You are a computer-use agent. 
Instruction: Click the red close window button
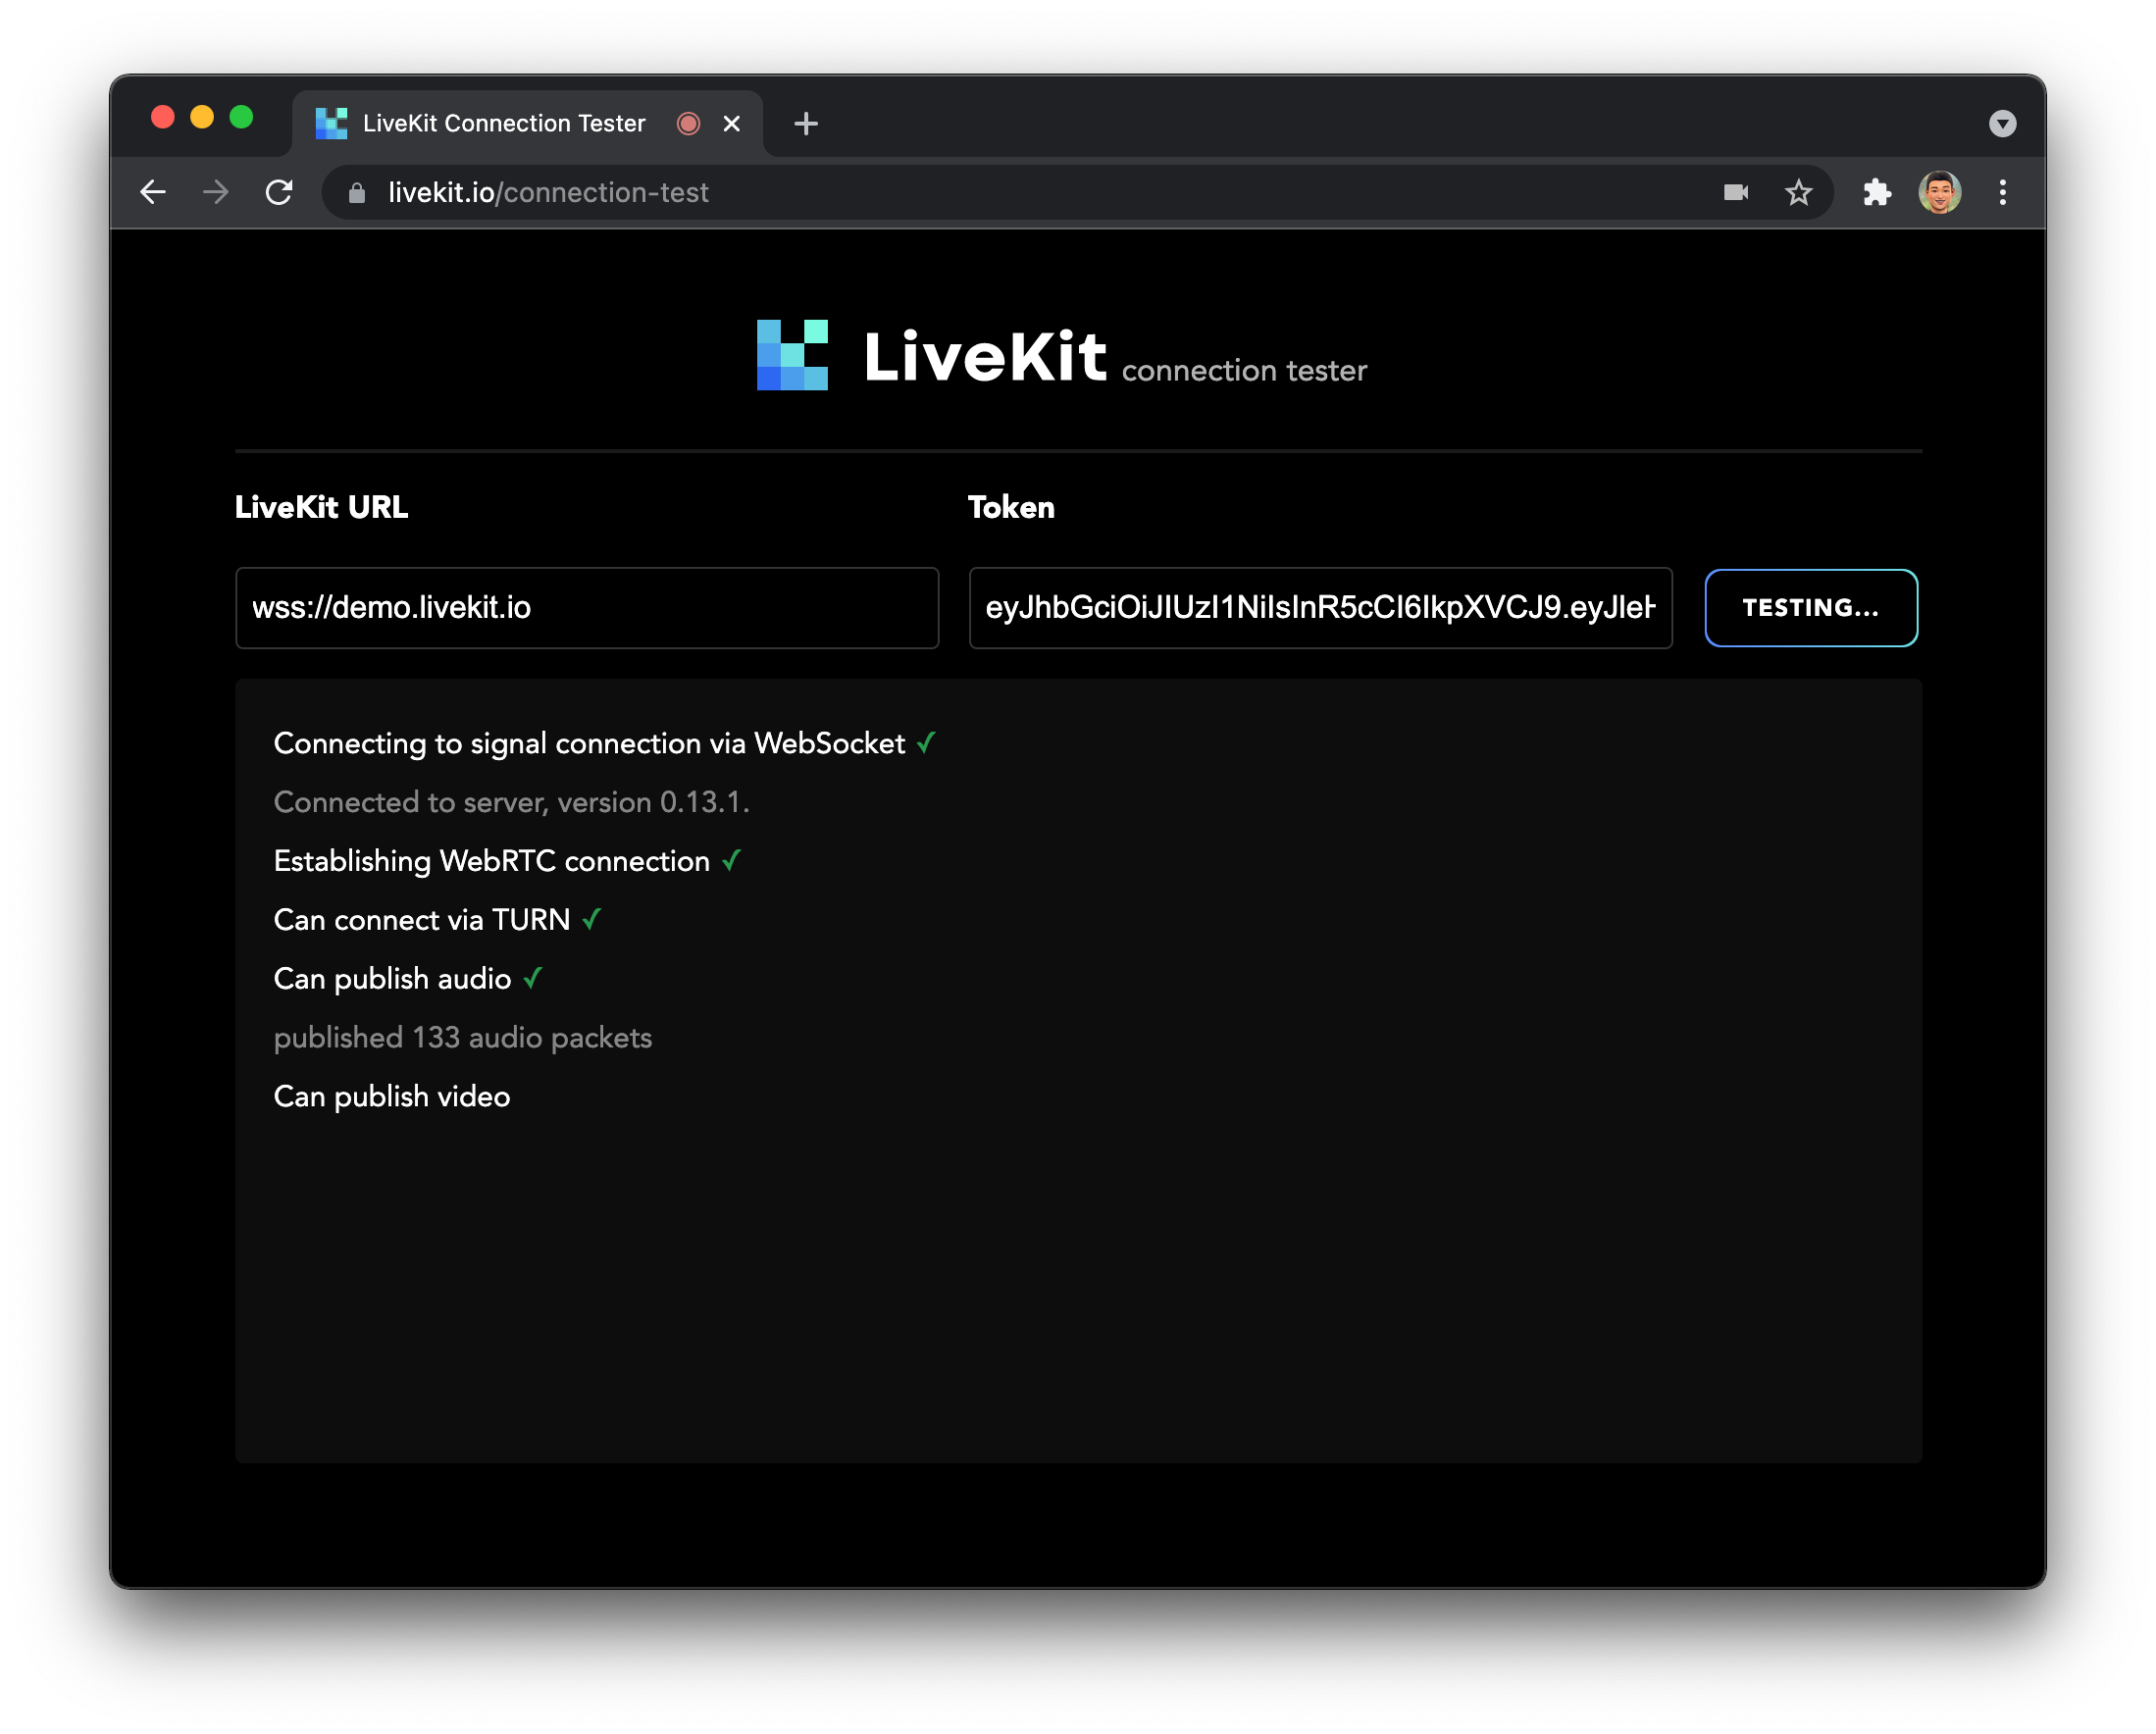coord(163,118)
